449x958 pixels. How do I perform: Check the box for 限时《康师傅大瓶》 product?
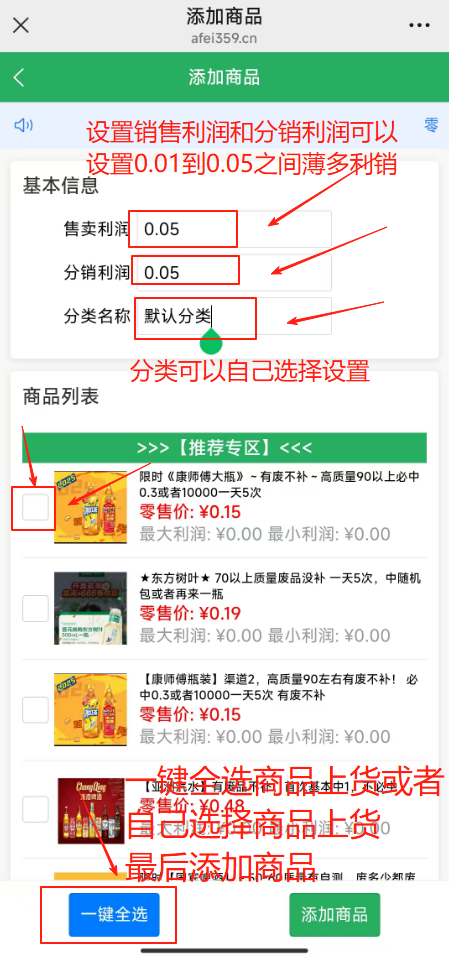[x=35, y=507]
